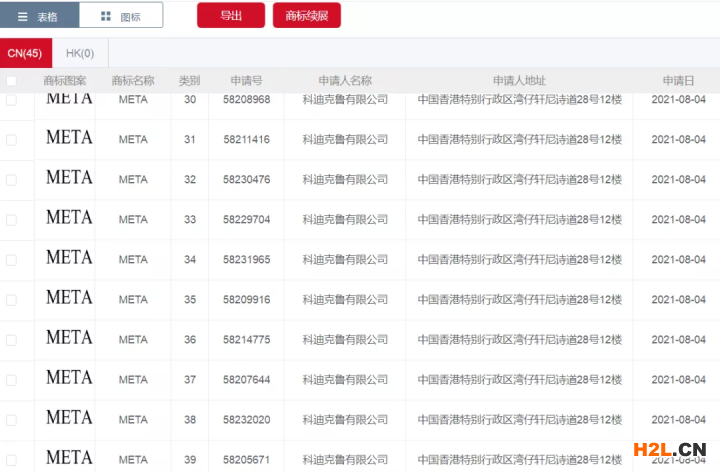Open the HK(0) tab
This screenshot has height=472, width=720.
tap(80, 53)
